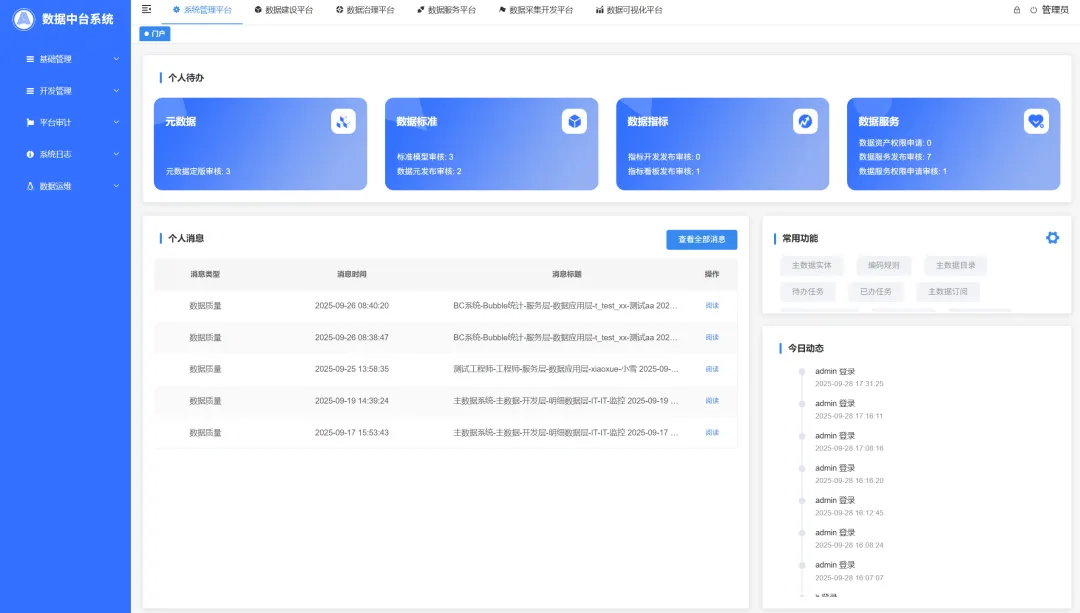Open the 常用功能 settings gear
The image size is (1080, 613).
tap(1052, 238)
